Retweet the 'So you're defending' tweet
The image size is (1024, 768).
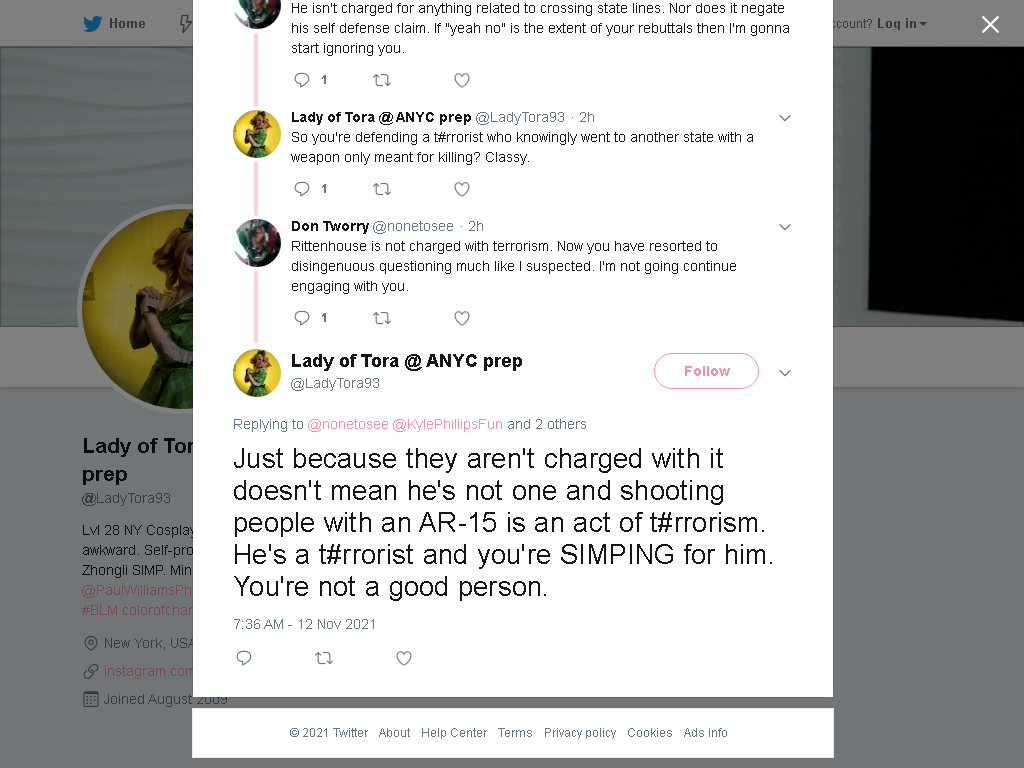click(381, 189)
